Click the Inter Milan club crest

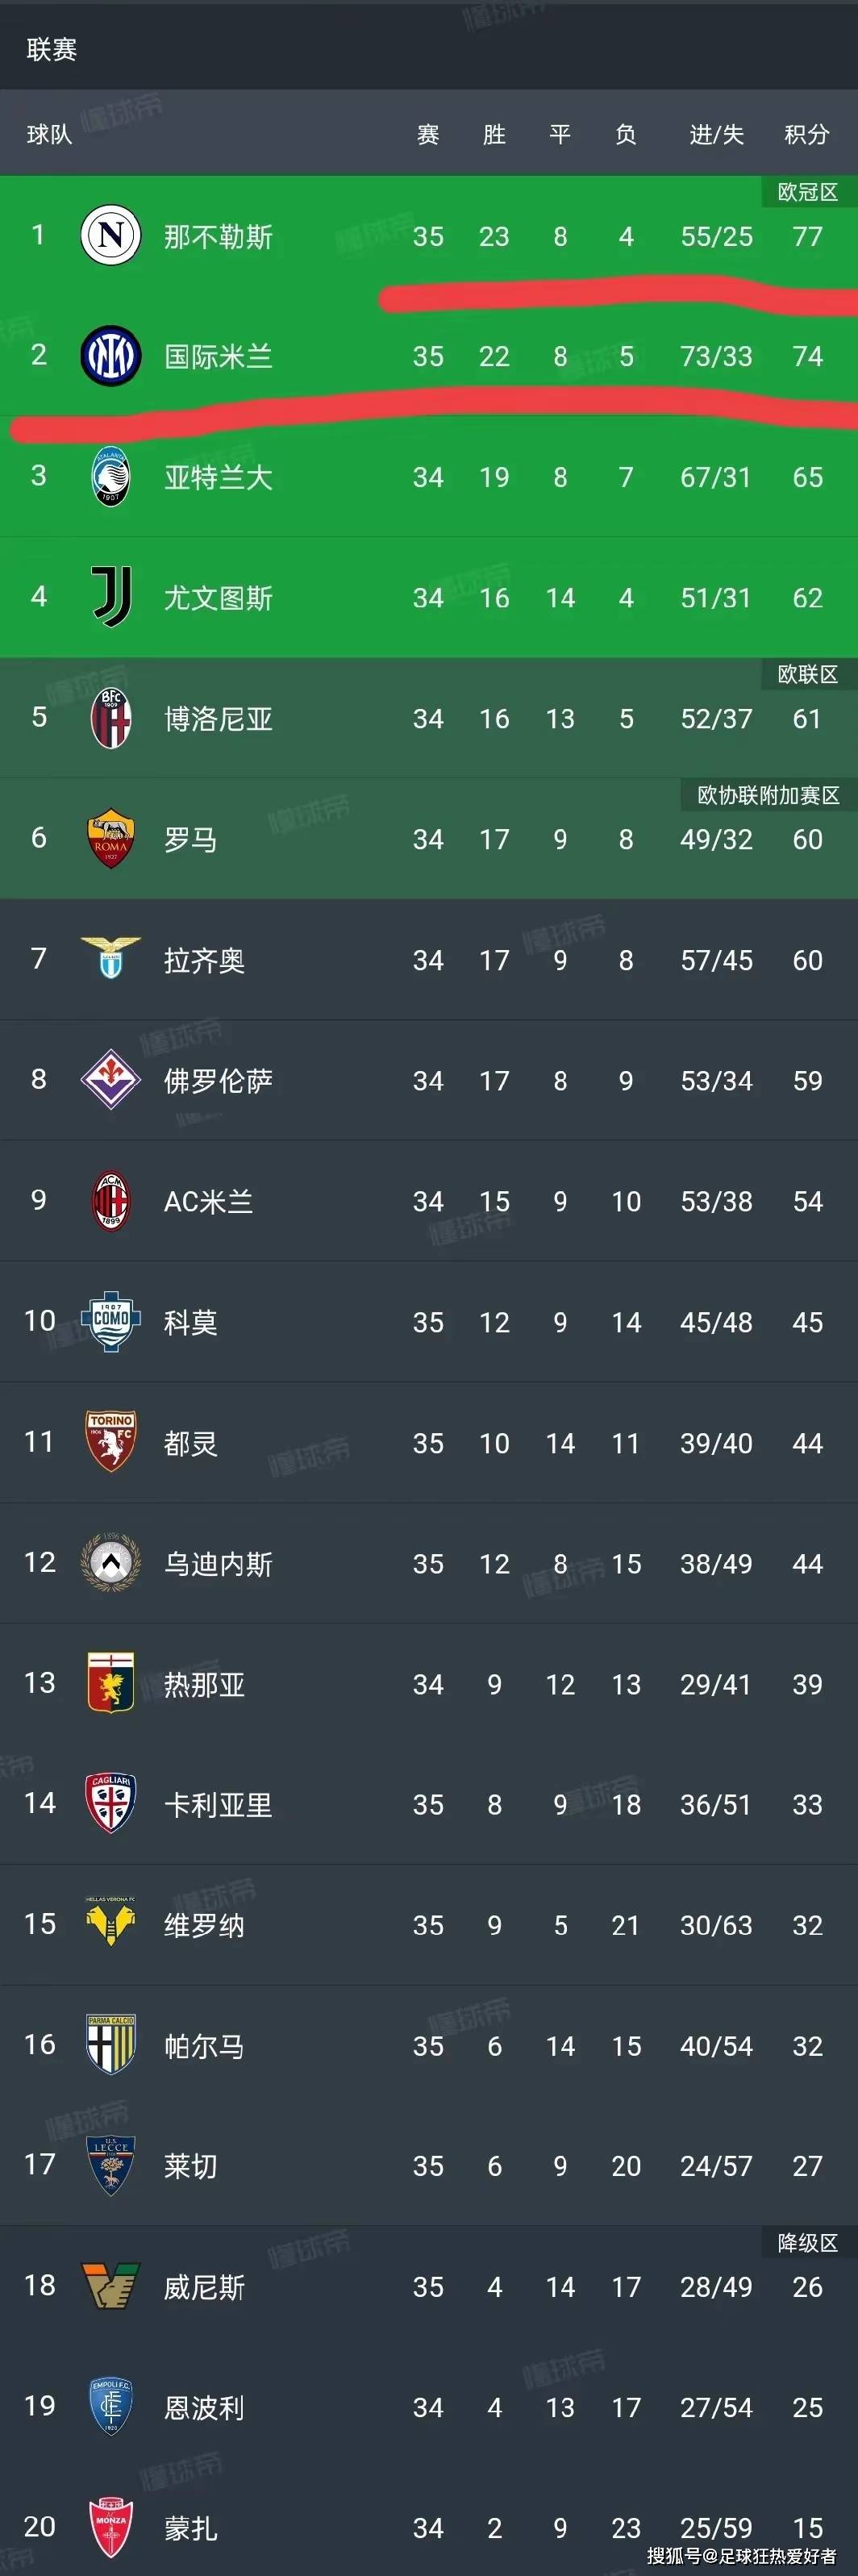(110, 356)
